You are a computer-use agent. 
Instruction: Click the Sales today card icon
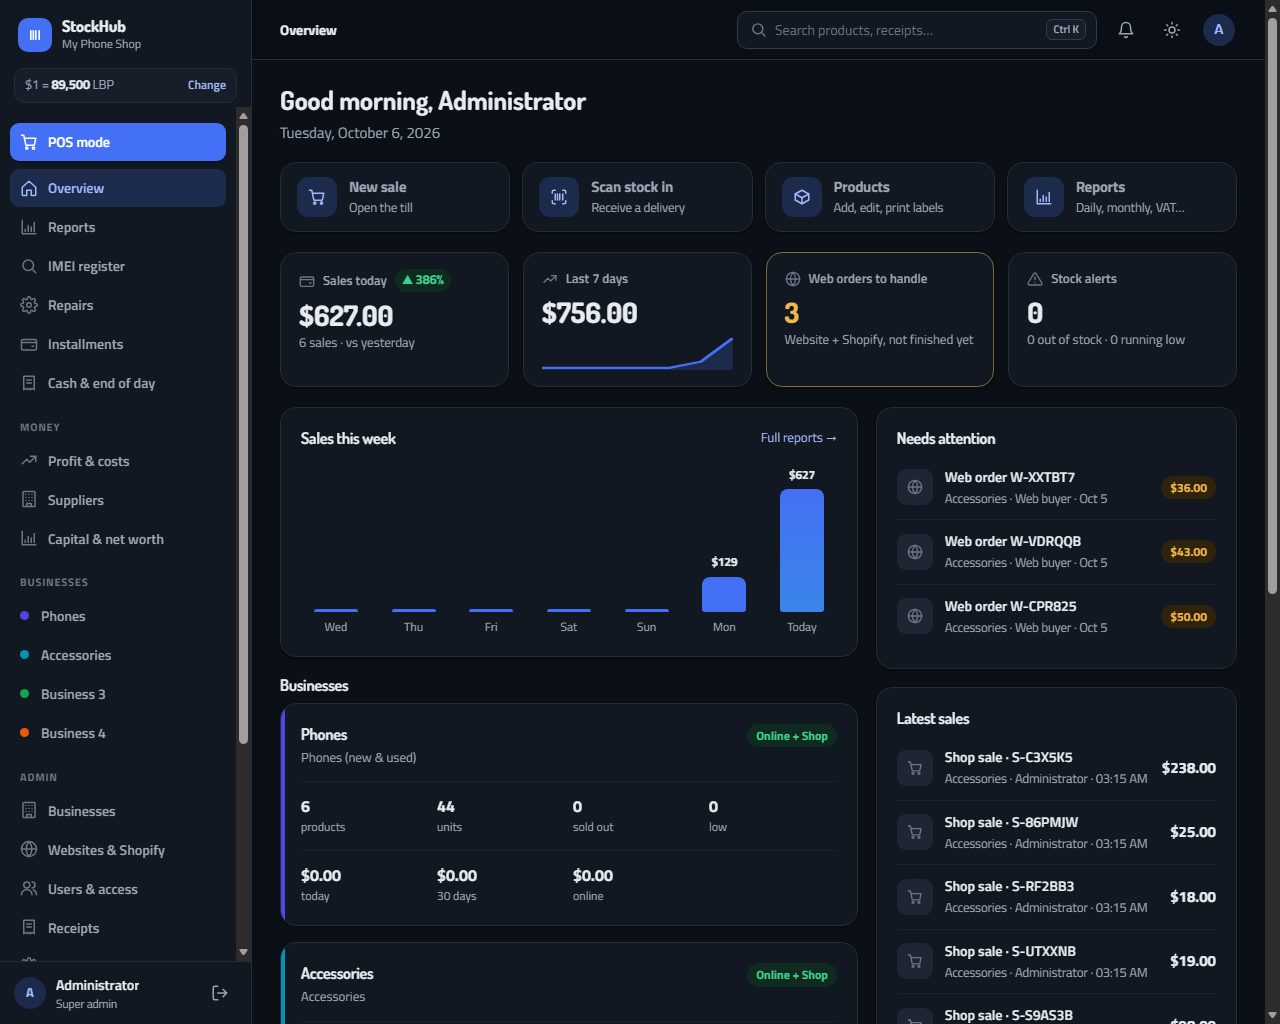(x=307, y=281)
